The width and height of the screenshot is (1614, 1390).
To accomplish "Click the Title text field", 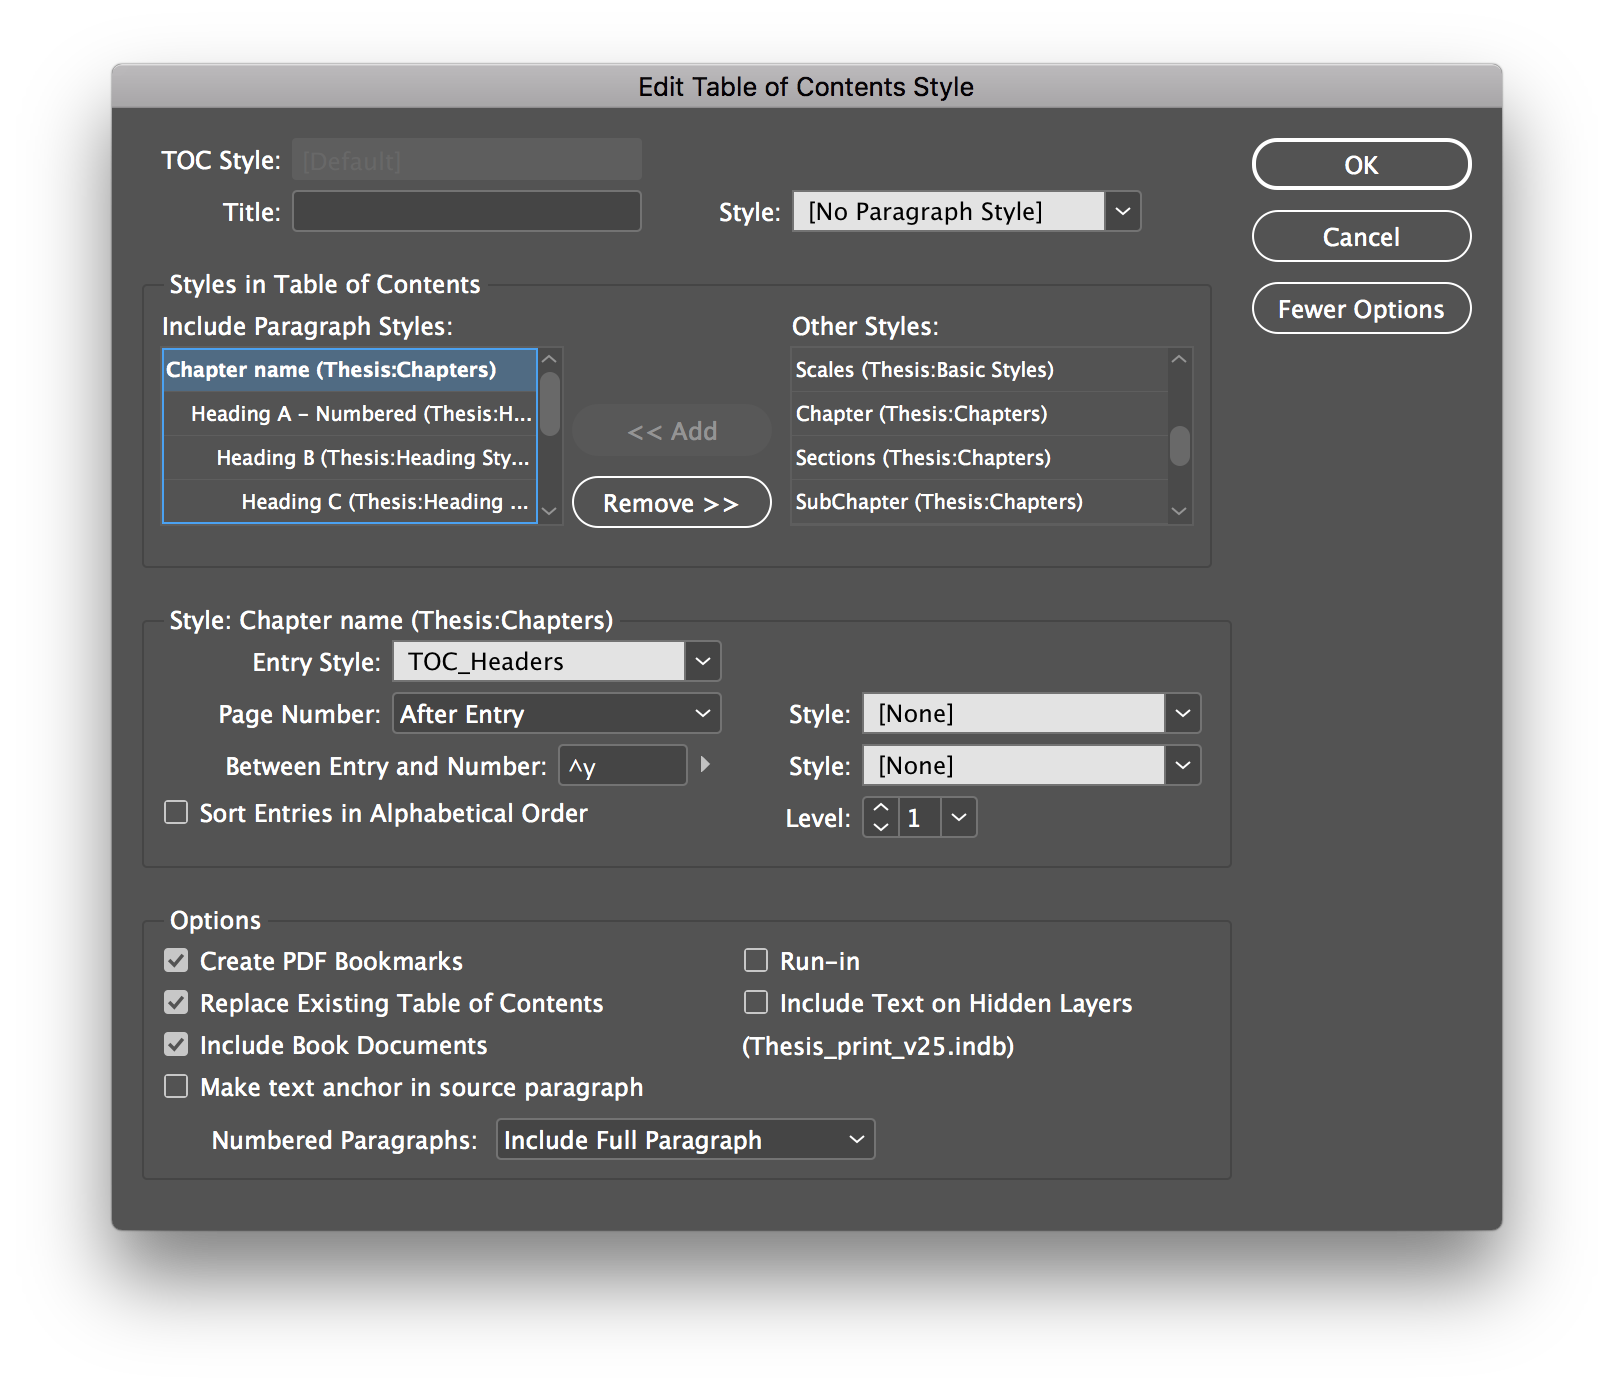I will pos(467,212).
